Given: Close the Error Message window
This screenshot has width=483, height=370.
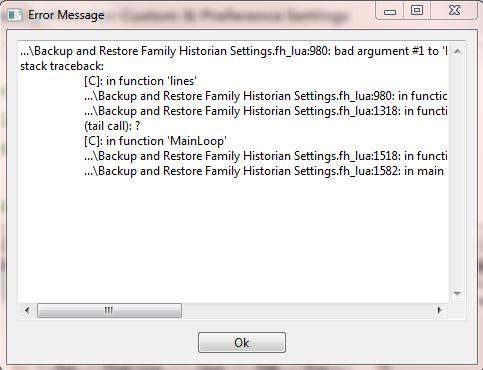Looking at the screenshot, I should (x=454, y=11).
